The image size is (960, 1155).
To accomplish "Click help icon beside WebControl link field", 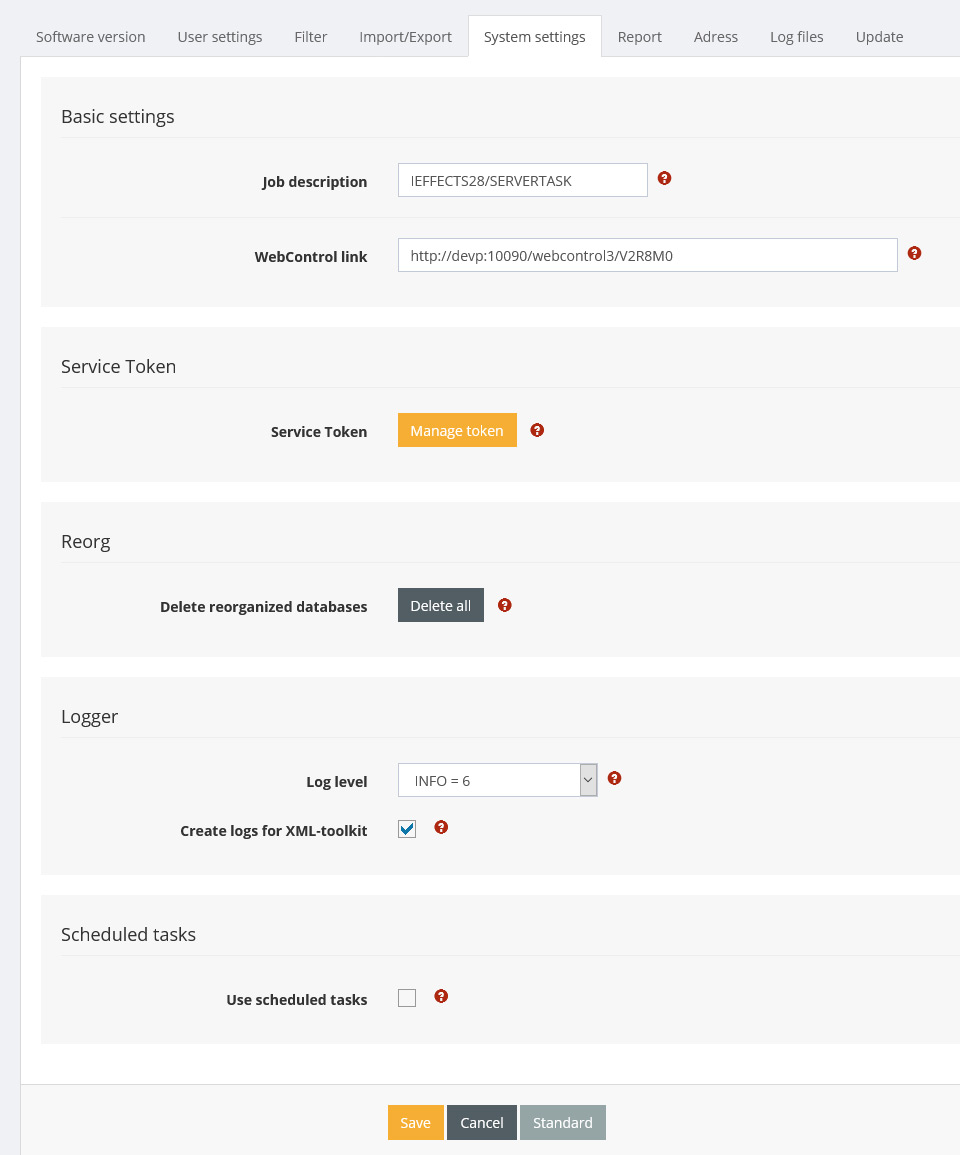I will [914, 254].
